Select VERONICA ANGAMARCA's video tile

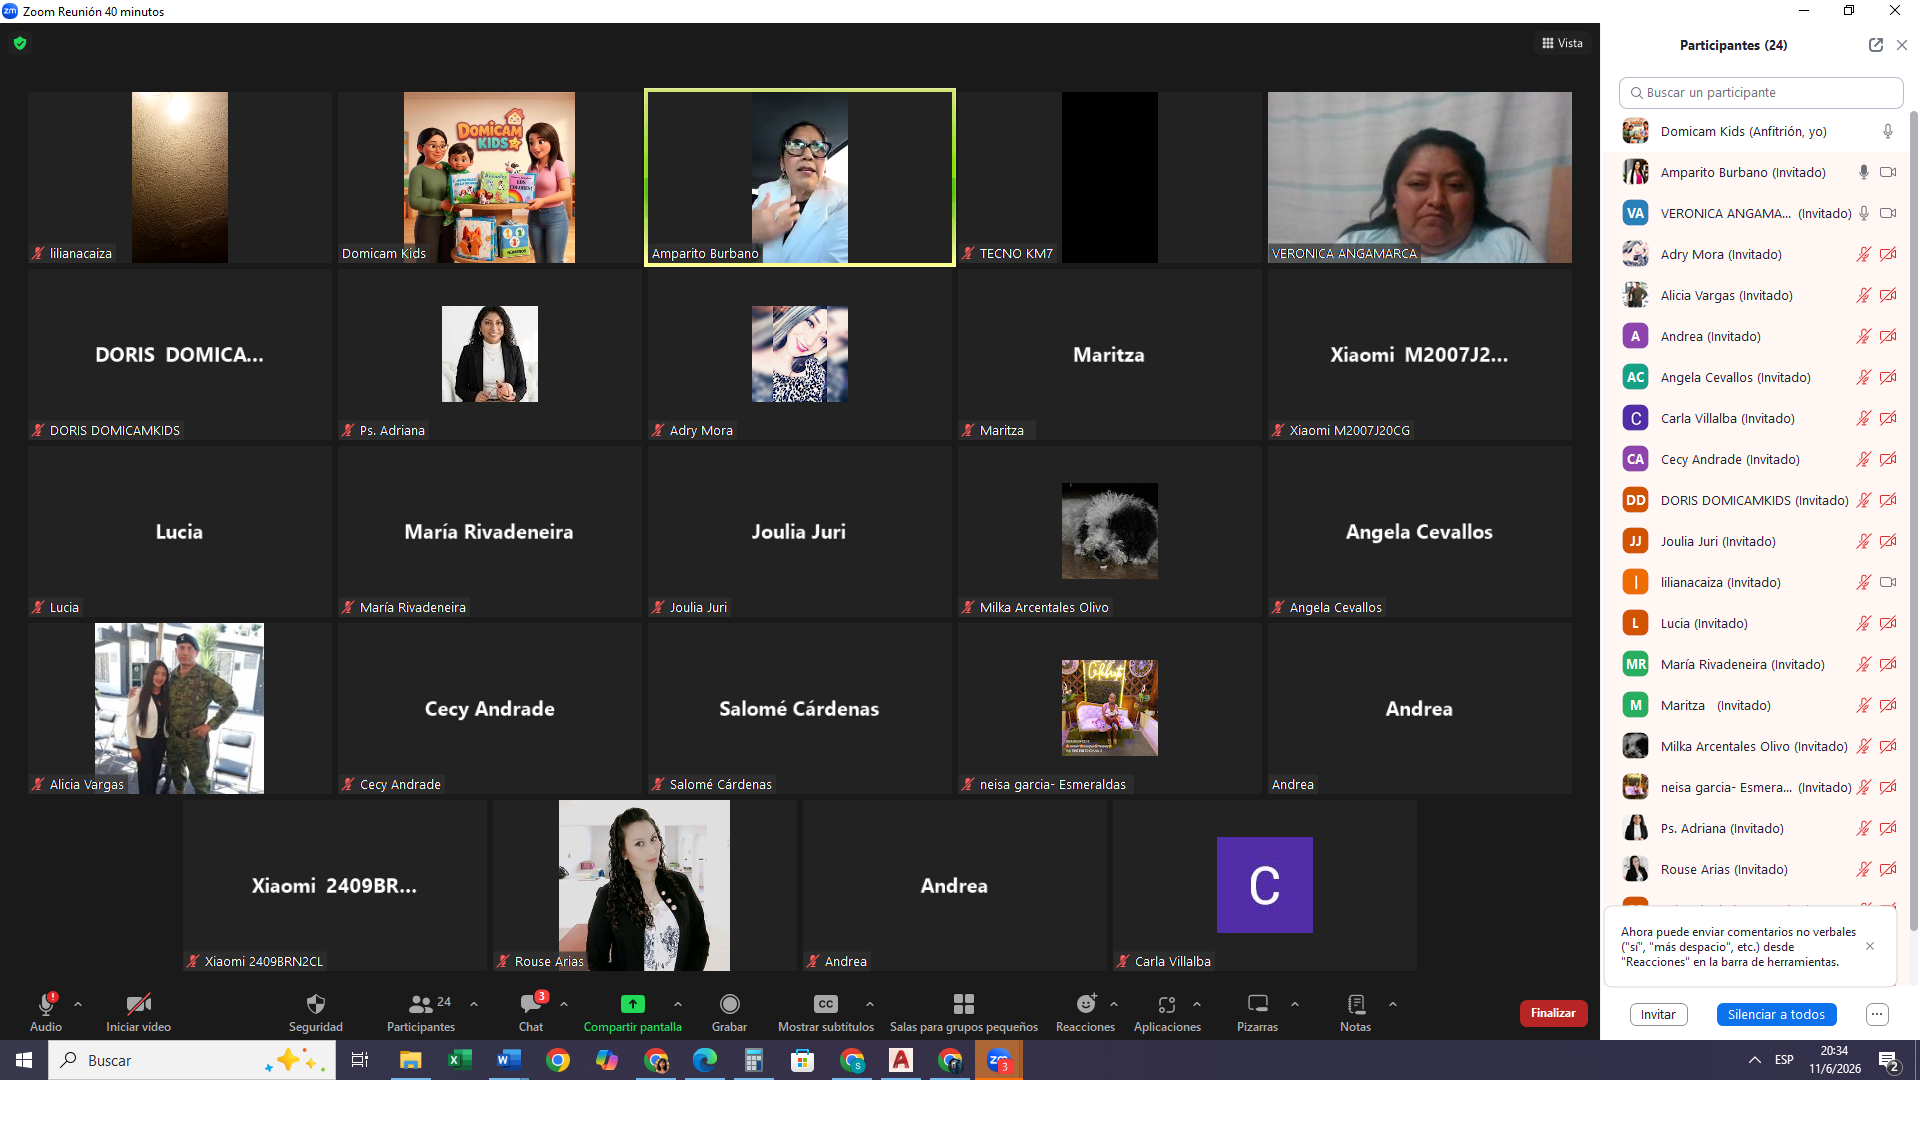coord(1419,177)
